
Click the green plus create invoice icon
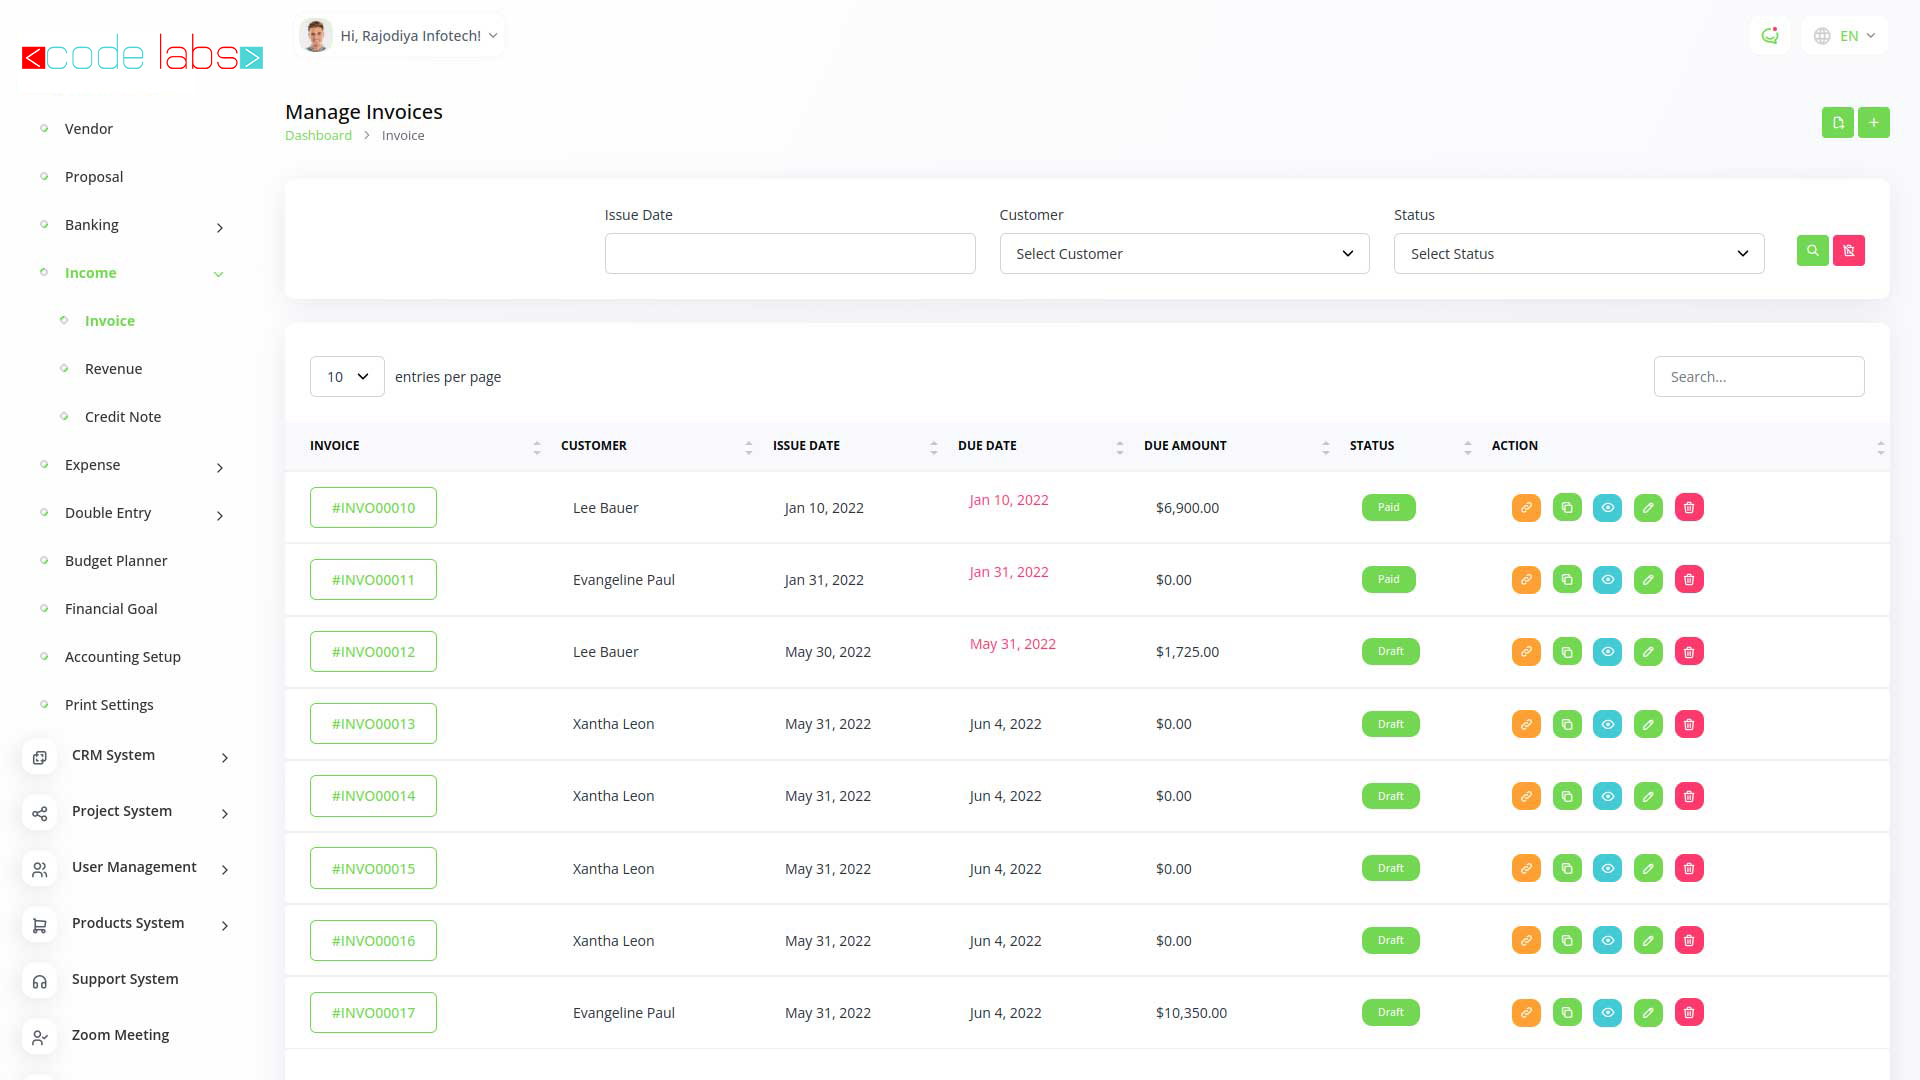tap(1873, 122)
